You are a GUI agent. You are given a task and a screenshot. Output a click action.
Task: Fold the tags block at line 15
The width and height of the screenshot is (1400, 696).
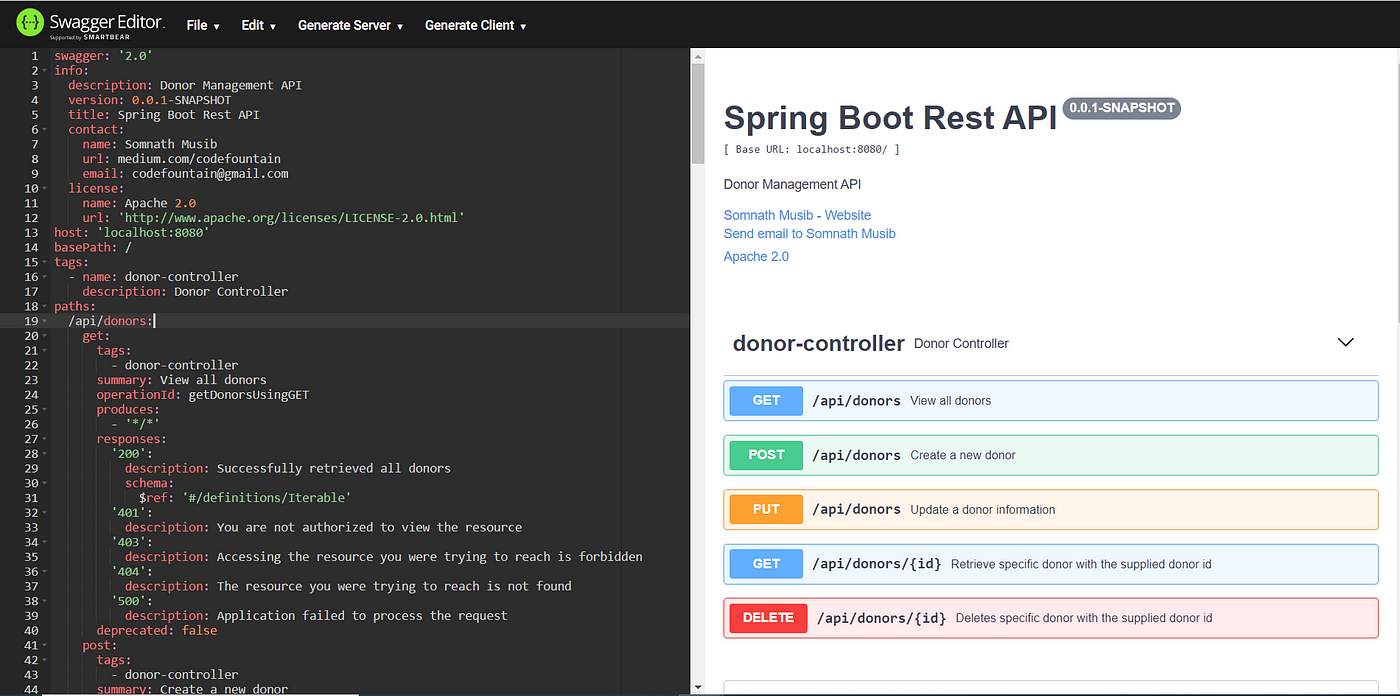[45, 262]
